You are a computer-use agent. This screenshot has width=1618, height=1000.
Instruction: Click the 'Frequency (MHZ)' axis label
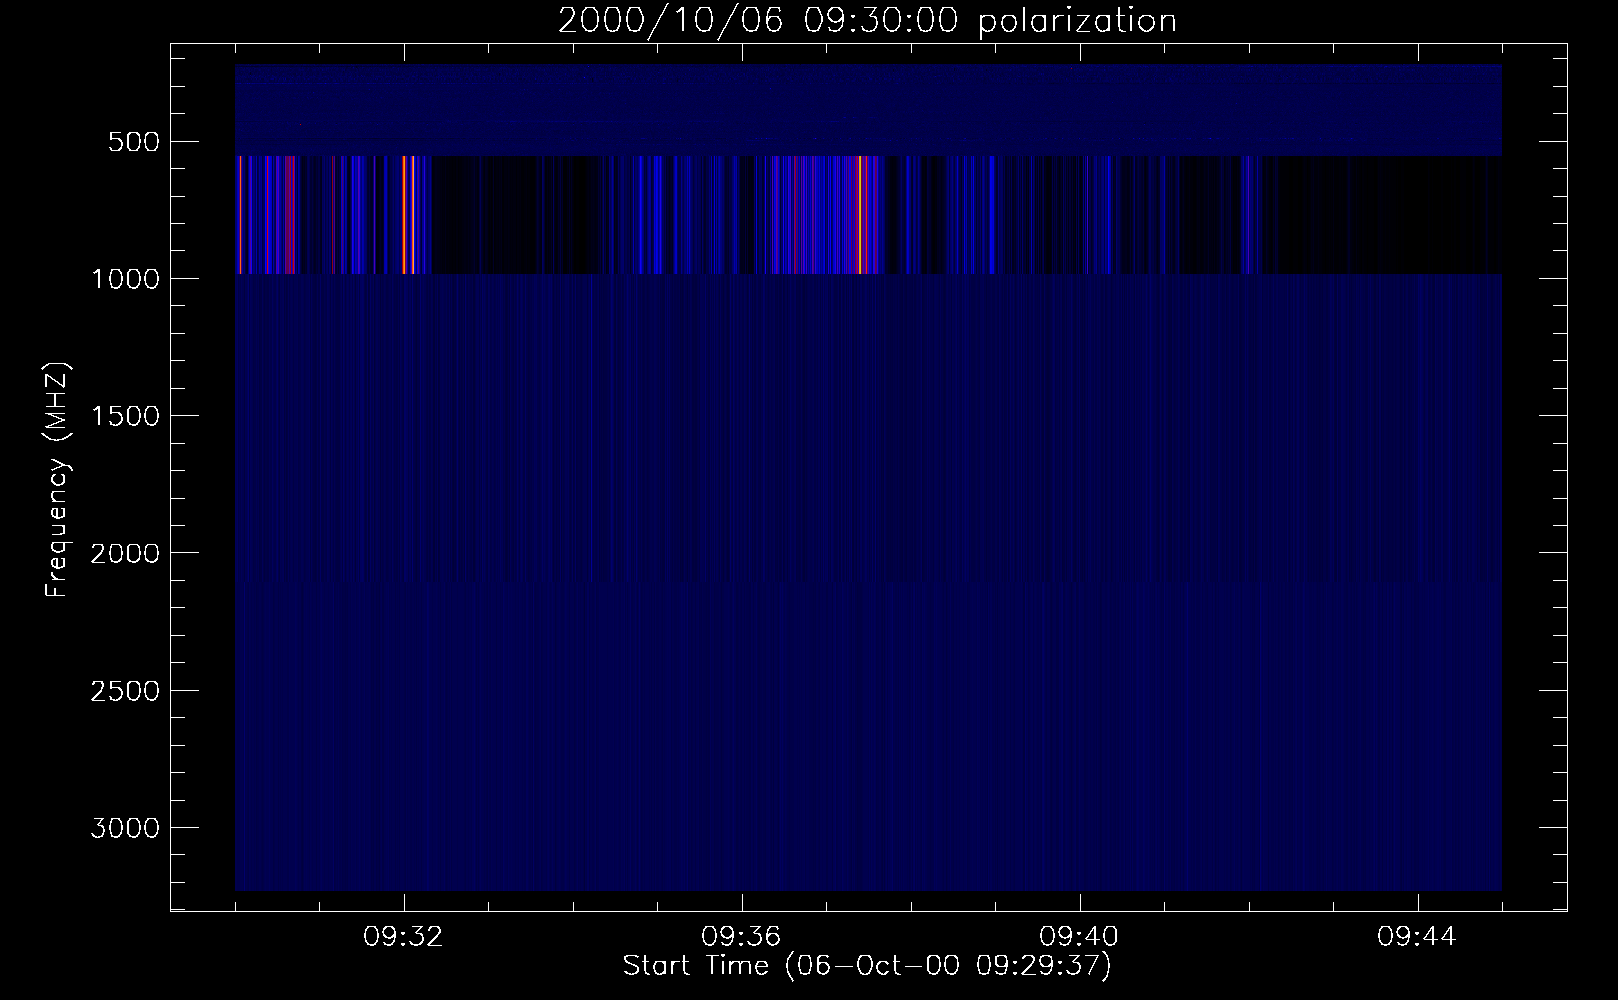[x=59, y=480]
